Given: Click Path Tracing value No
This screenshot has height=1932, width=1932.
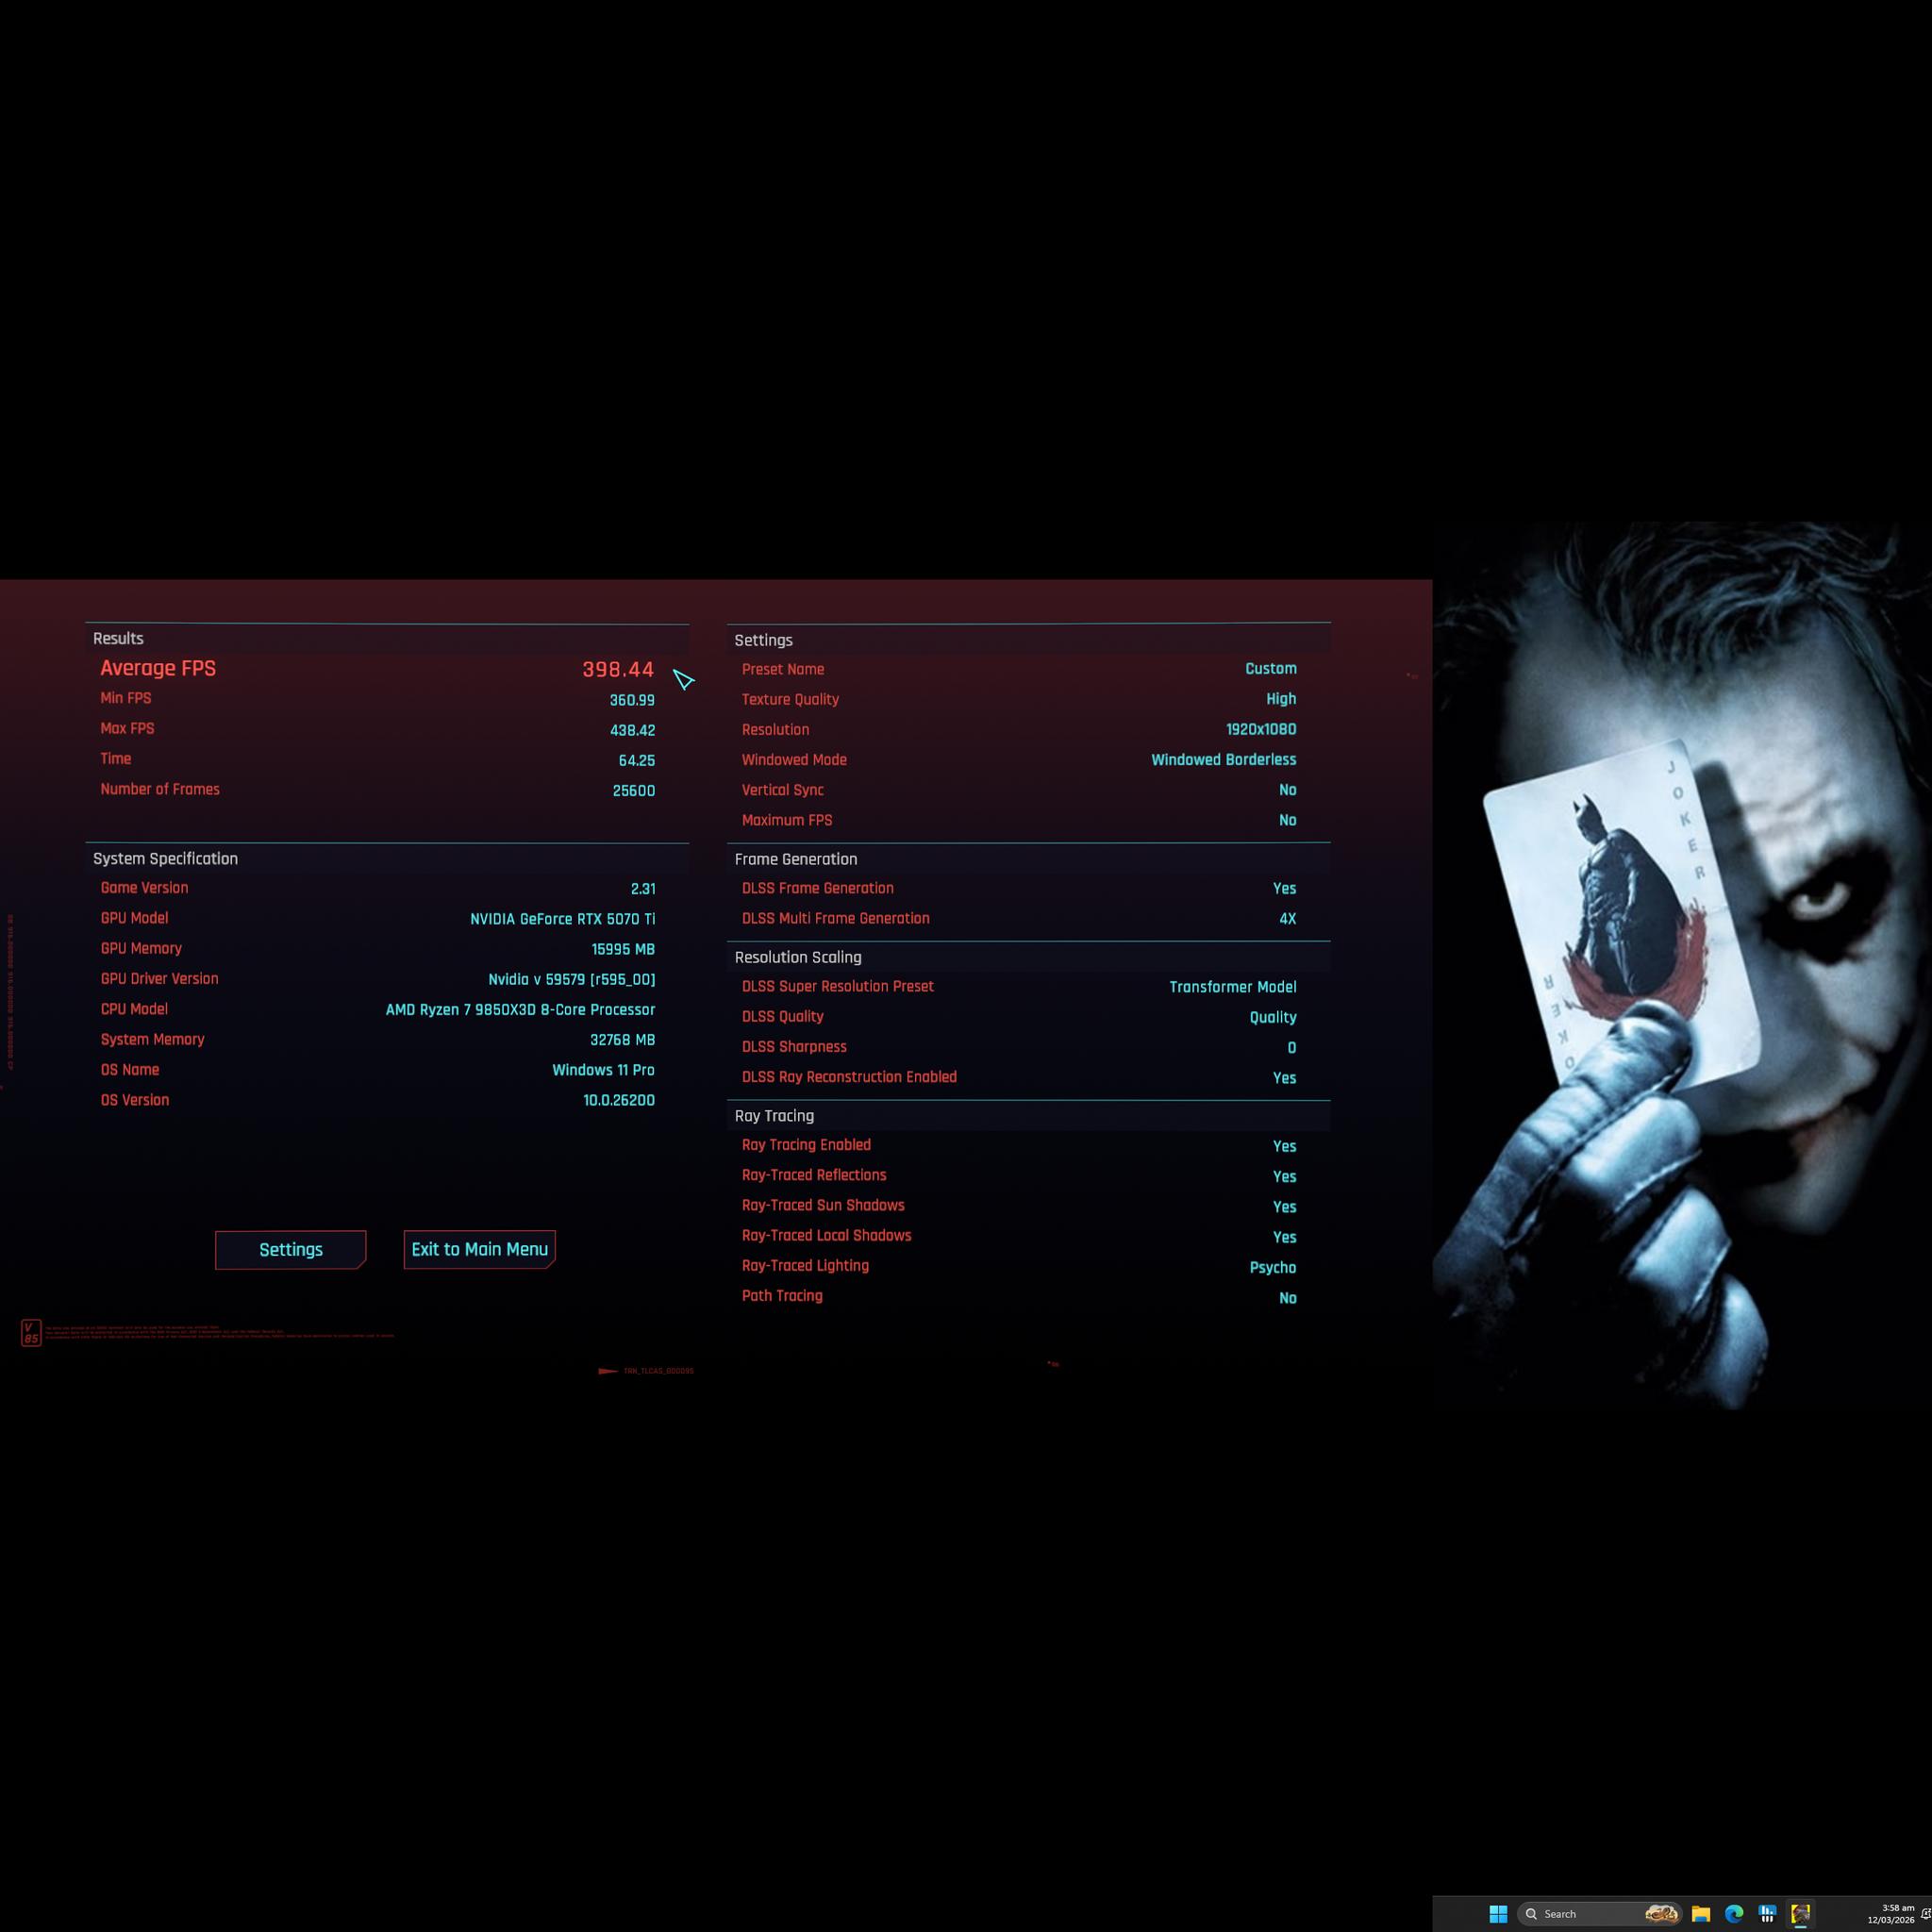Looking at the screenshot, I should pyautogui.click(x=1287, y=1298).
